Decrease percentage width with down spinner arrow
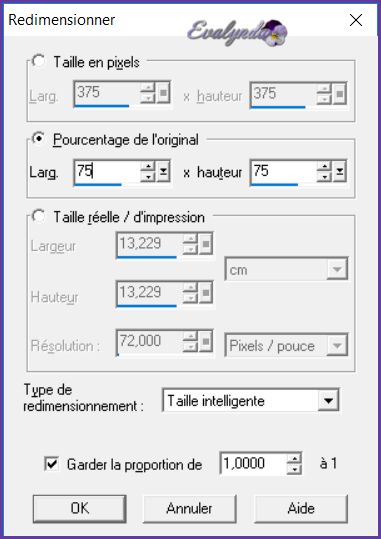Image resolution: width=381 pixels, height=539 pixels. coord(148,176)
